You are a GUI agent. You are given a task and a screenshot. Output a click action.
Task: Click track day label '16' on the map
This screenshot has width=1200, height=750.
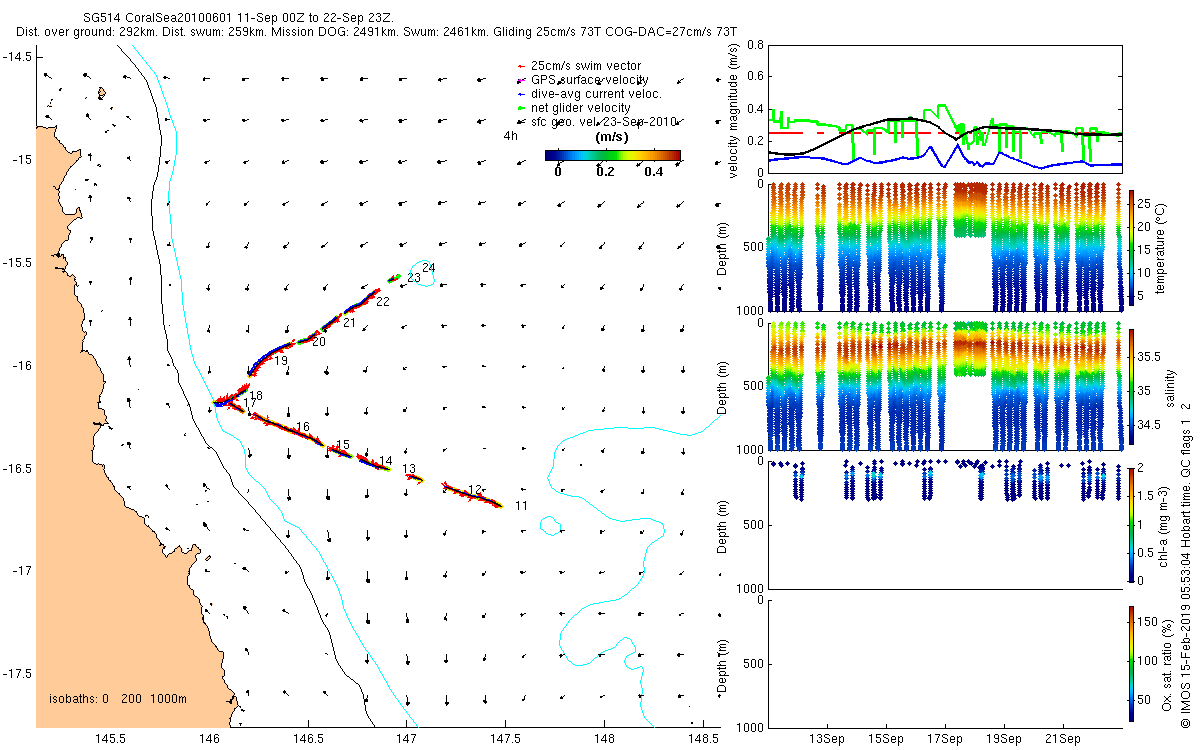(x=303, y=427)
